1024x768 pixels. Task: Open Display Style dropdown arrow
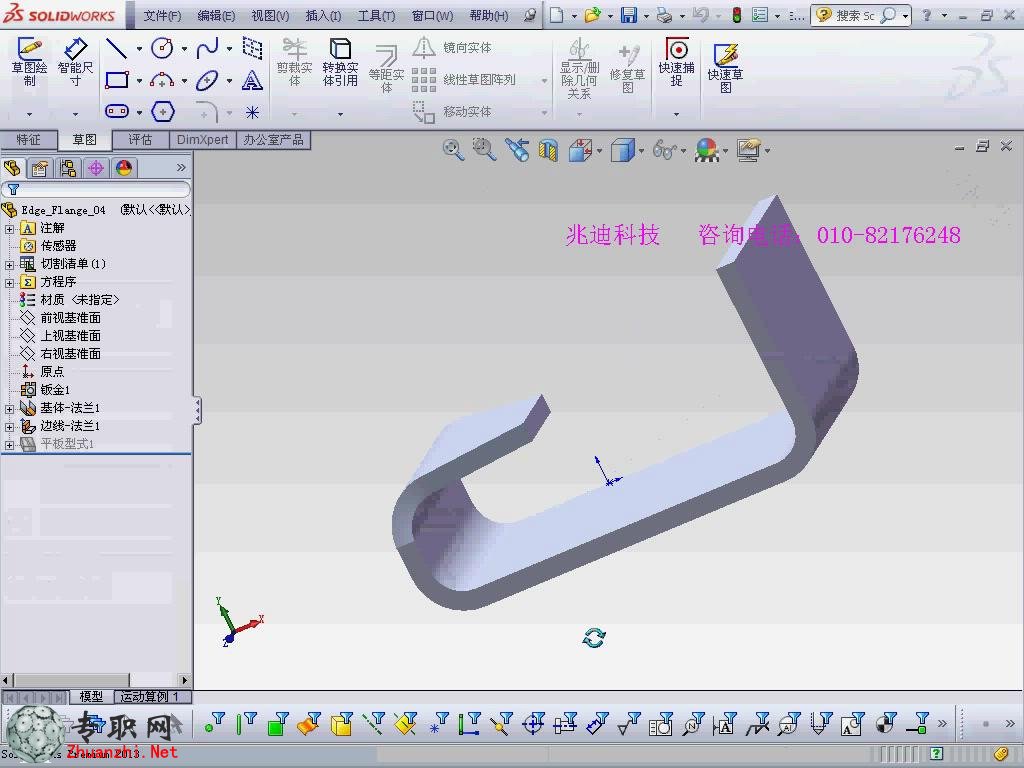pyautogui.click(x=641, y=151)
